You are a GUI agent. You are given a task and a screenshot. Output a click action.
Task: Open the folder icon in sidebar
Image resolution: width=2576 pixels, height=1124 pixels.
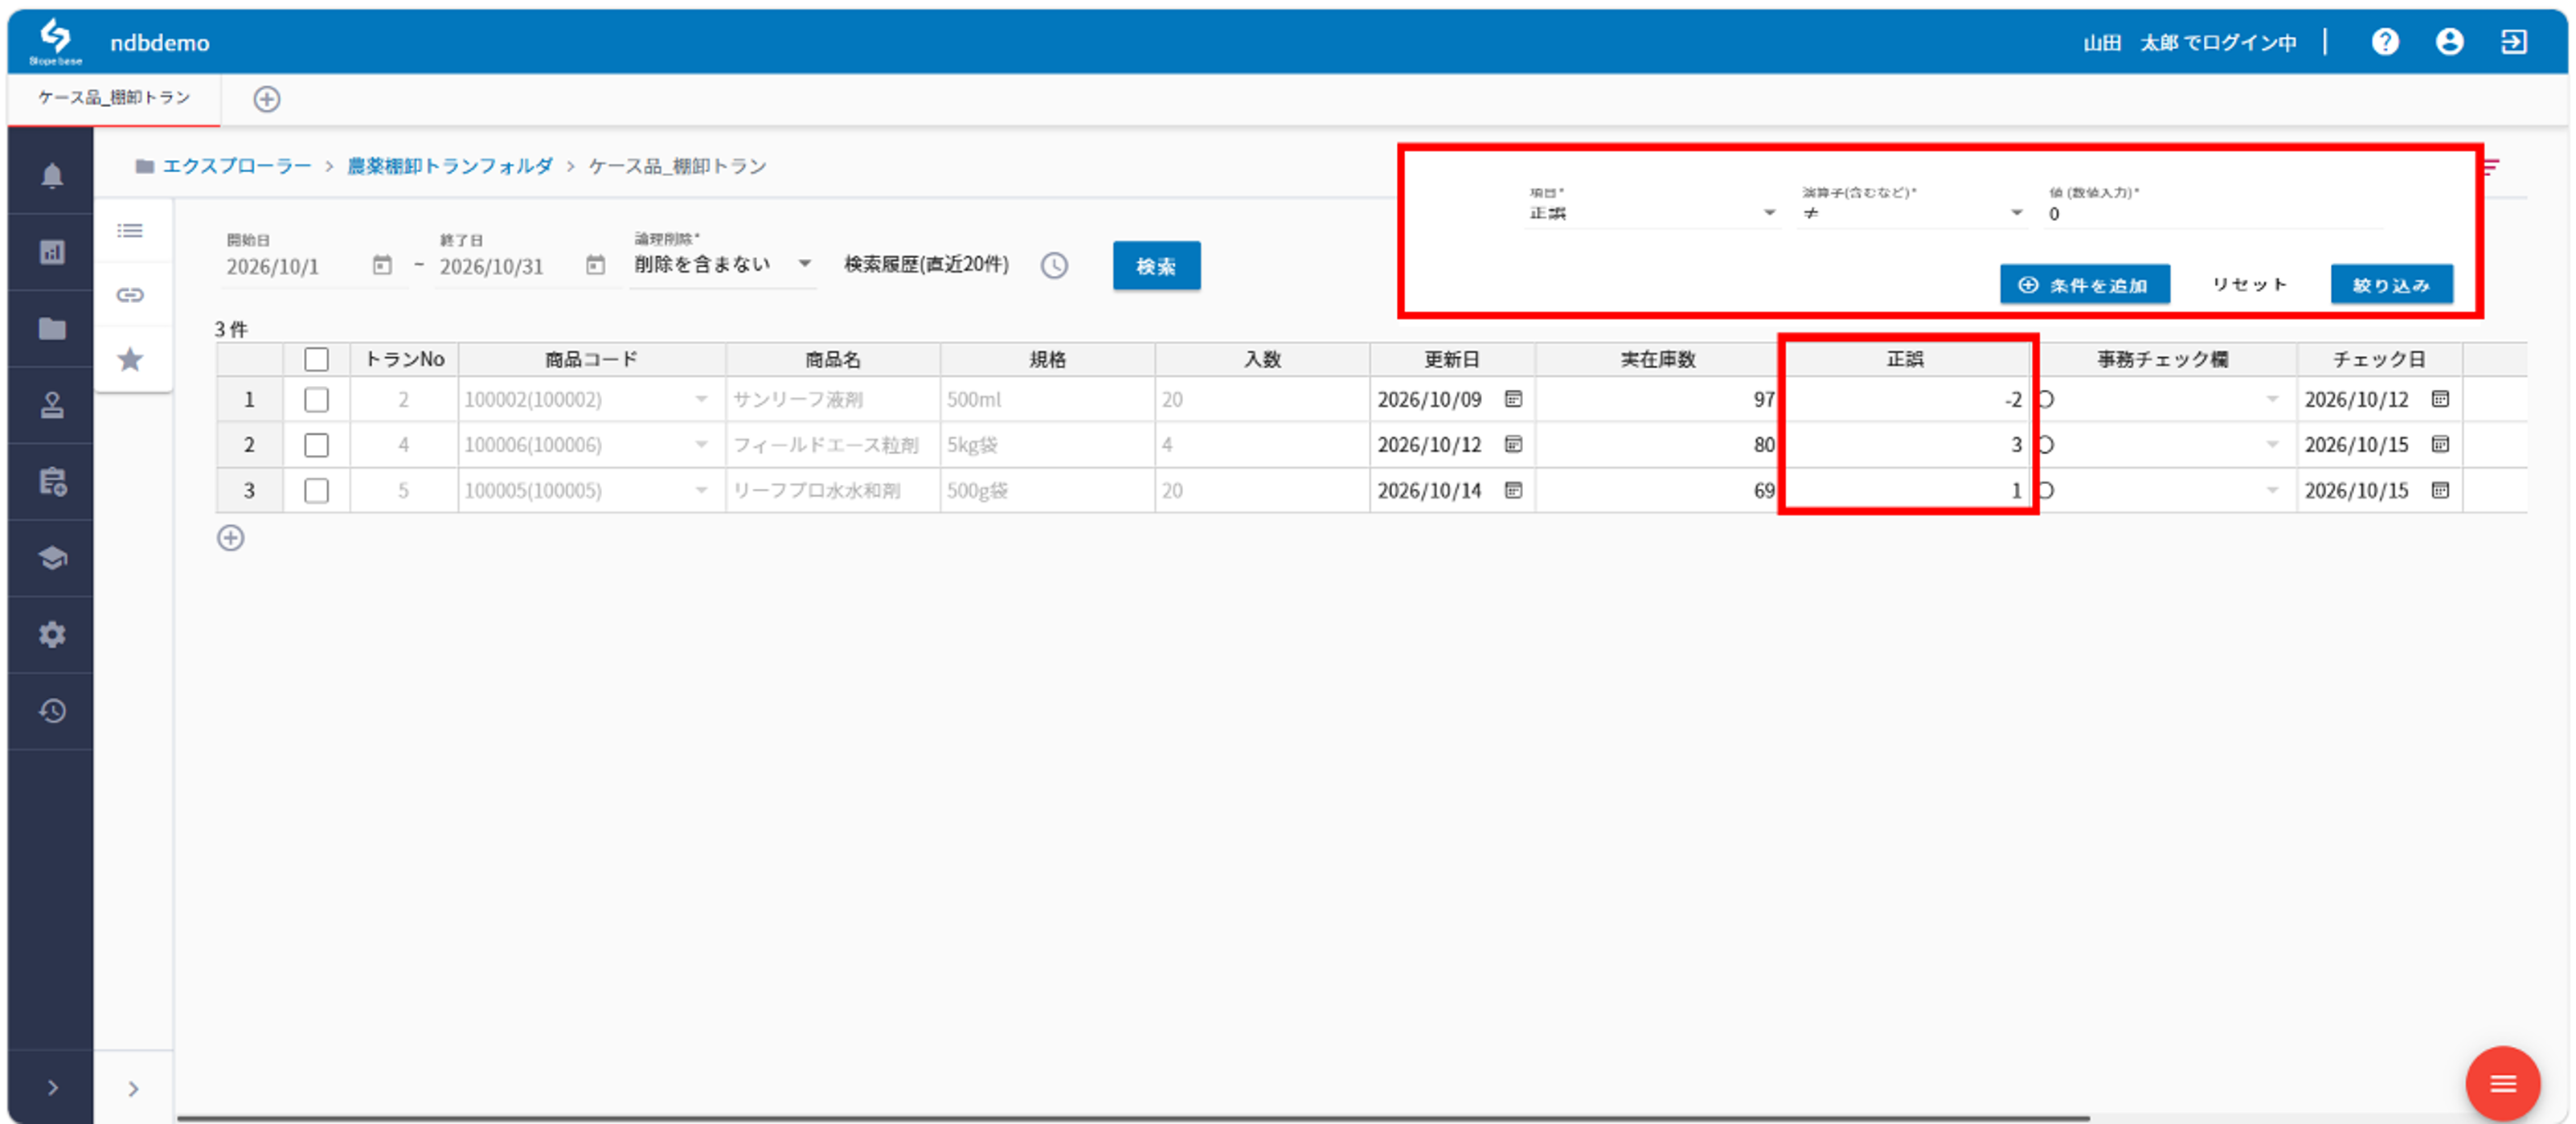(x=52, y=328)
